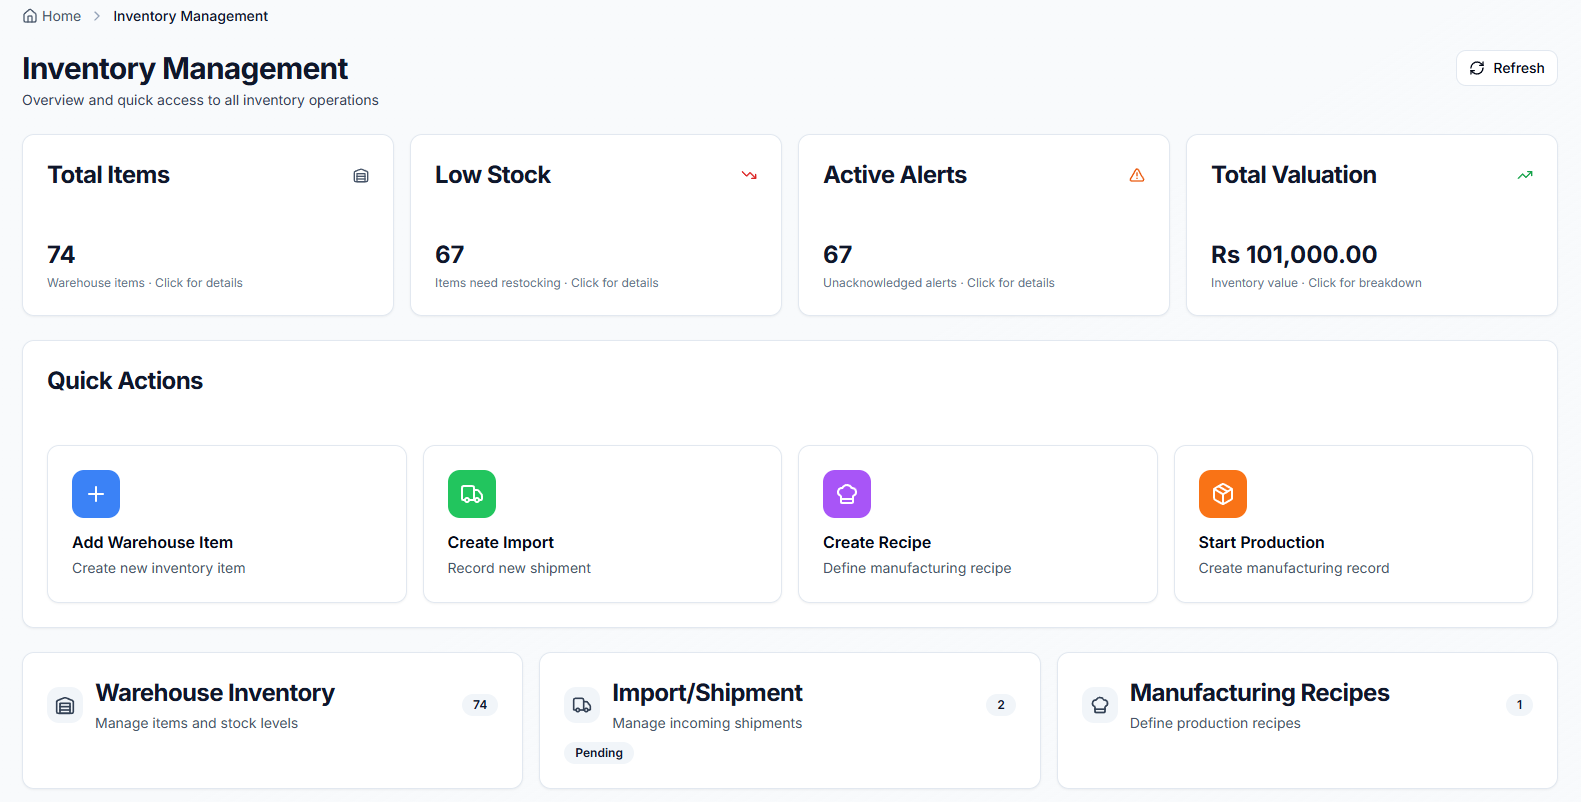1581x802 pixels.
Task: Click the warehouse icon beside Warehouse Inventory
Action: tap(65, 705)
